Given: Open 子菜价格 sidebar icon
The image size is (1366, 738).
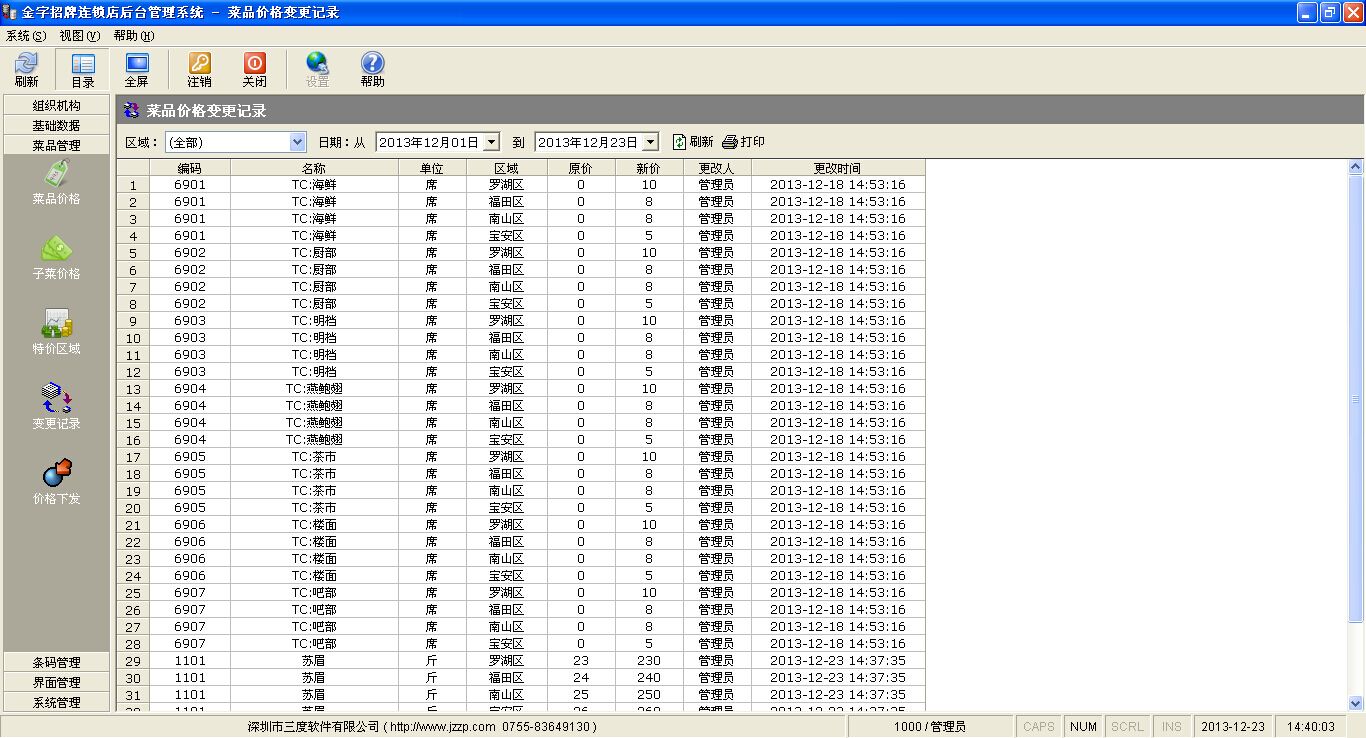Looking at the screenshot, I should pyautogui.click(x=56, y=257).
